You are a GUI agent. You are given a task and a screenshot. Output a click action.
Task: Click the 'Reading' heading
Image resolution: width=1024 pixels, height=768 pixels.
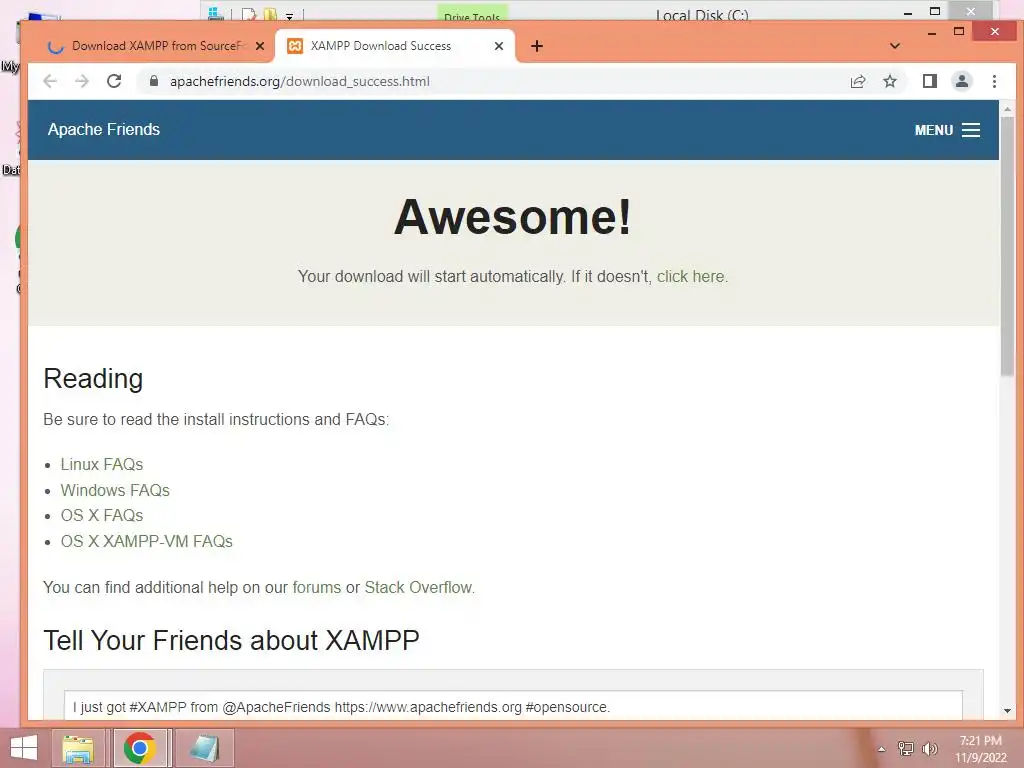point(93,379)
